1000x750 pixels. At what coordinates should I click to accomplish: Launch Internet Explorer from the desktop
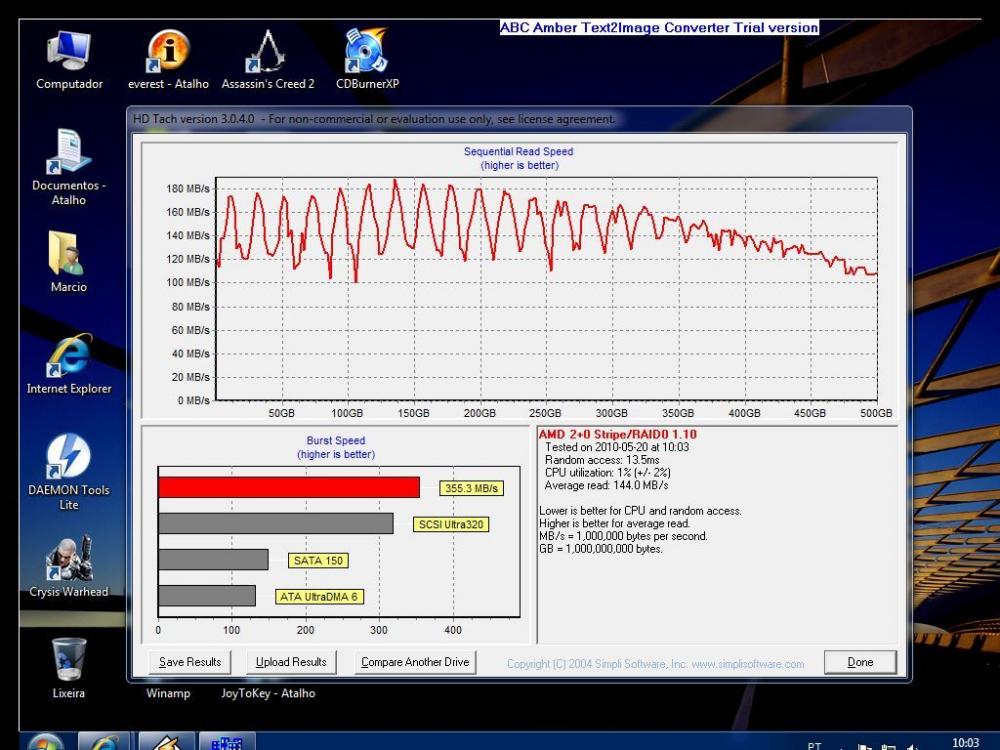69,356
